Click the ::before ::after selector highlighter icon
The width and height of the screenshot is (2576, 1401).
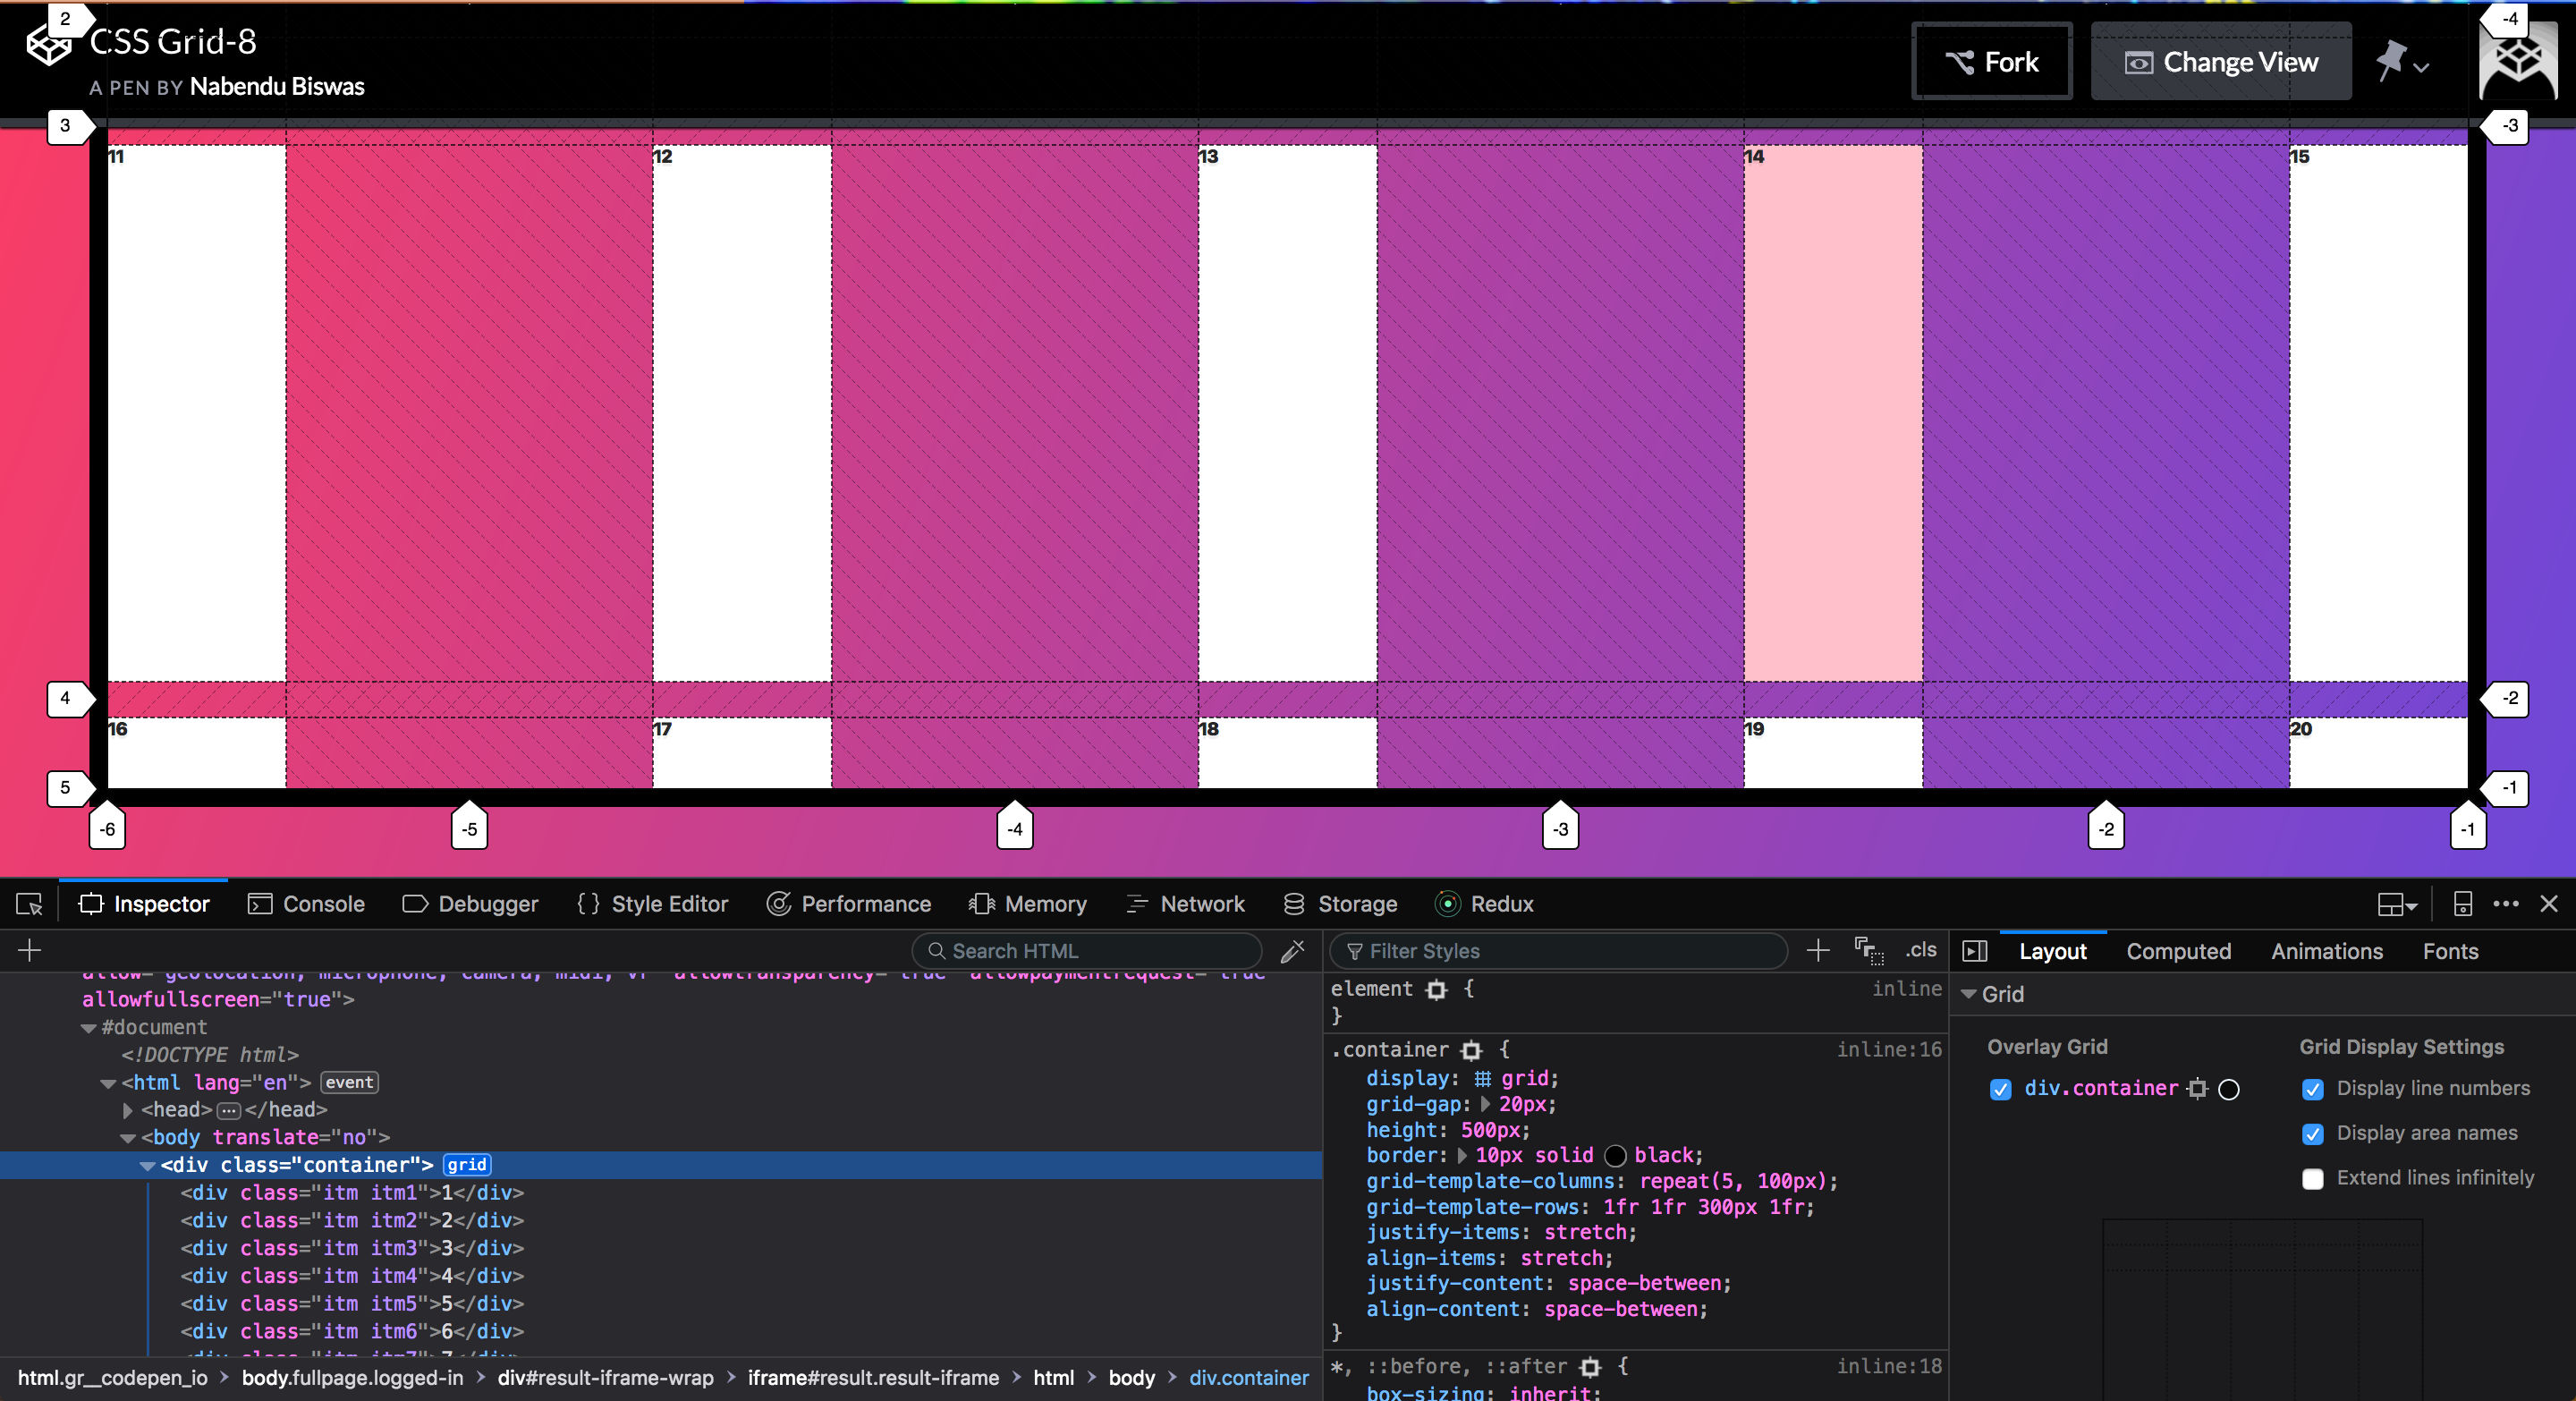[1590, 1366]
